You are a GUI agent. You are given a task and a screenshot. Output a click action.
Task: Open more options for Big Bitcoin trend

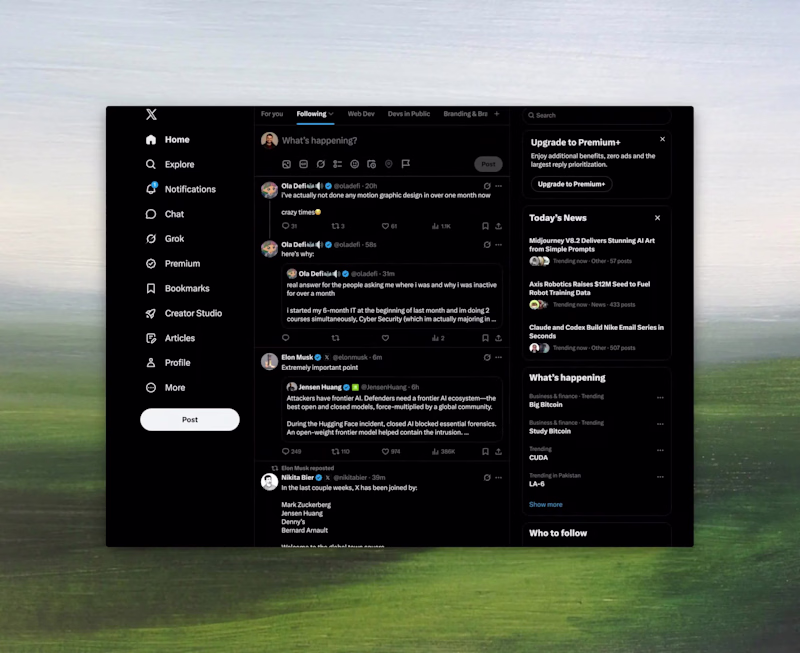tap(660, 397)
